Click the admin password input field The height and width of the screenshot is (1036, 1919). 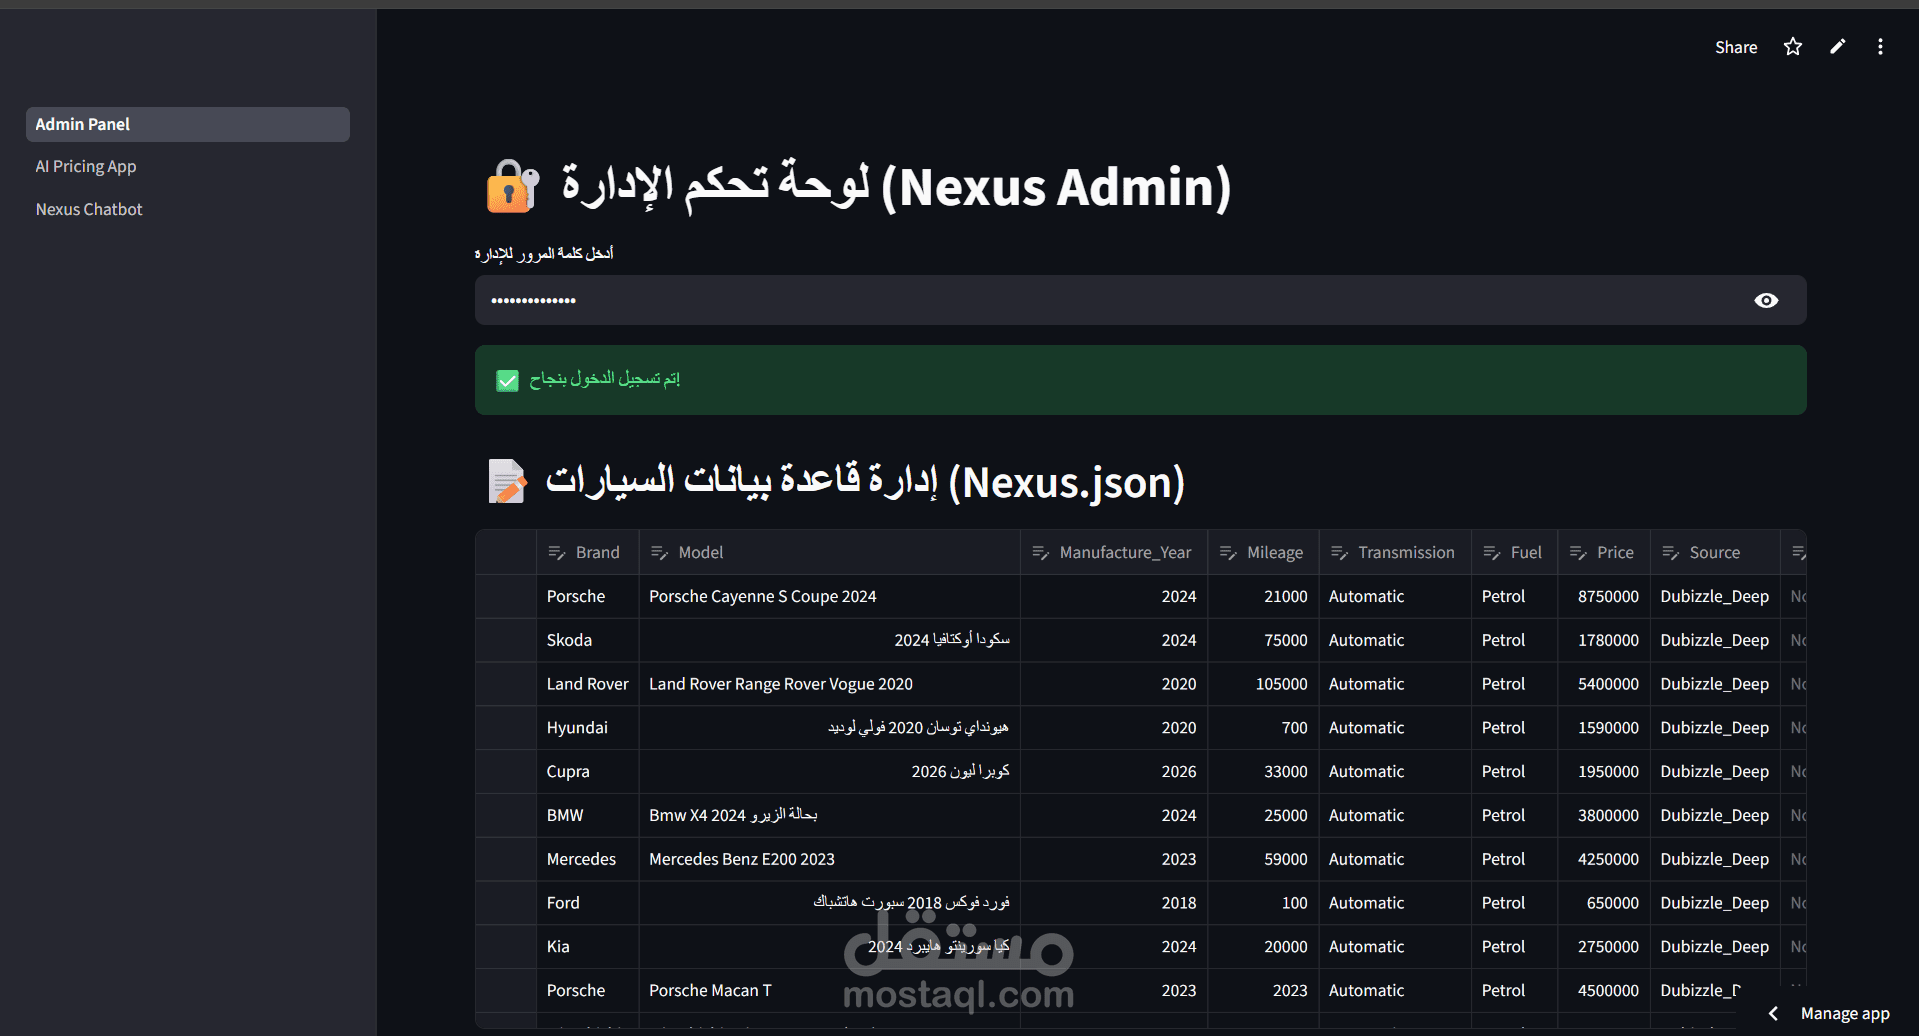coord(1140,300)
